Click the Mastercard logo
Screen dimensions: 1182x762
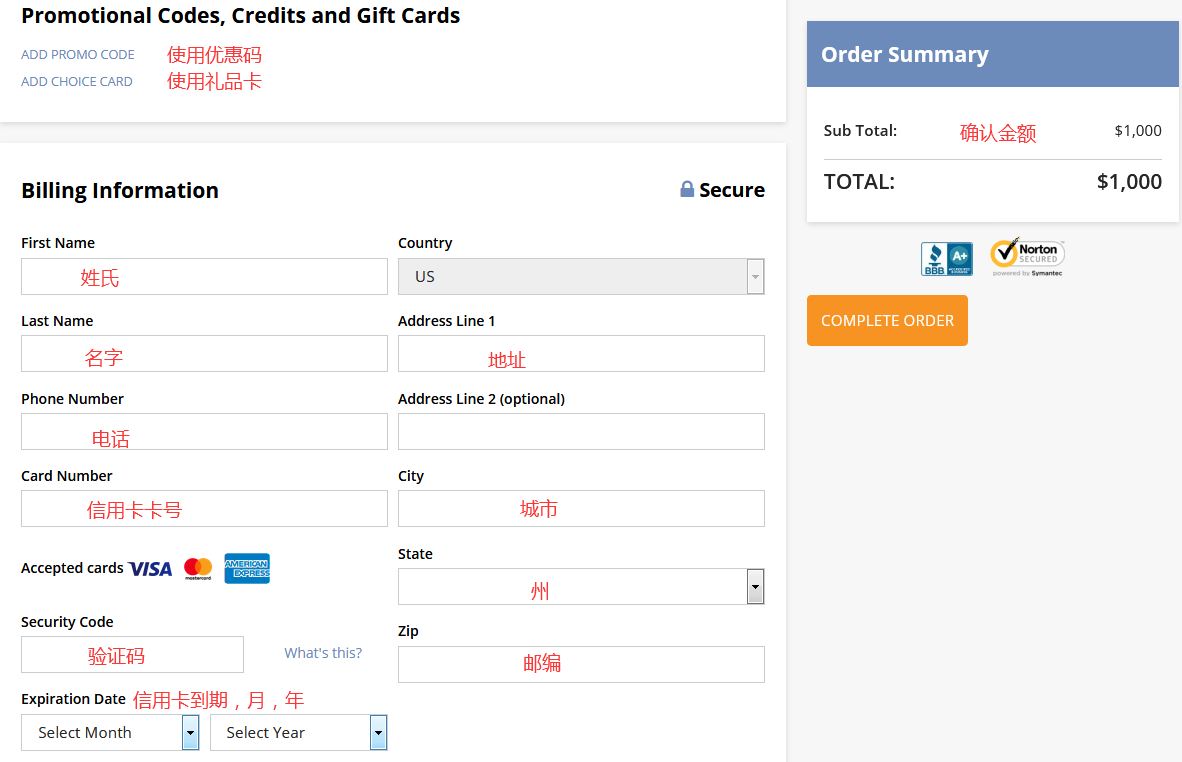click(x=198, y=569)
